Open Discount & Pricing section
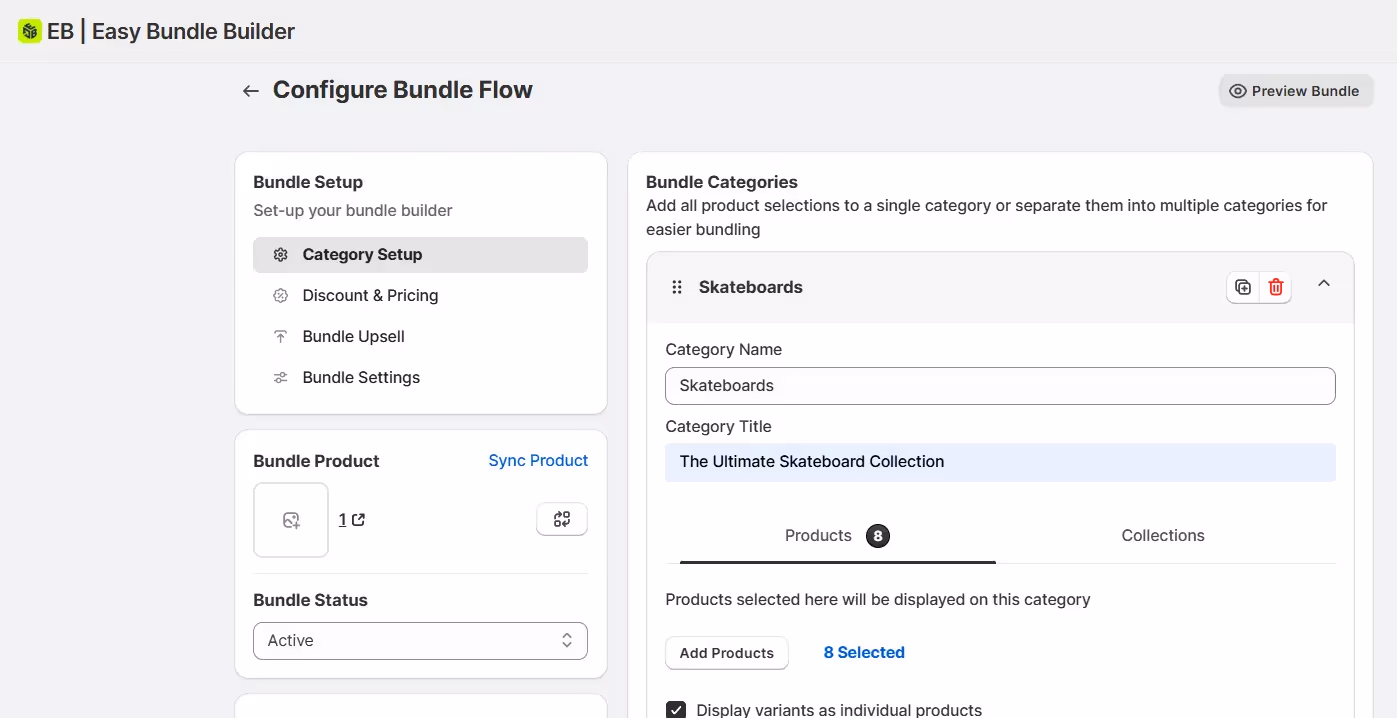 tap(420, 295)
